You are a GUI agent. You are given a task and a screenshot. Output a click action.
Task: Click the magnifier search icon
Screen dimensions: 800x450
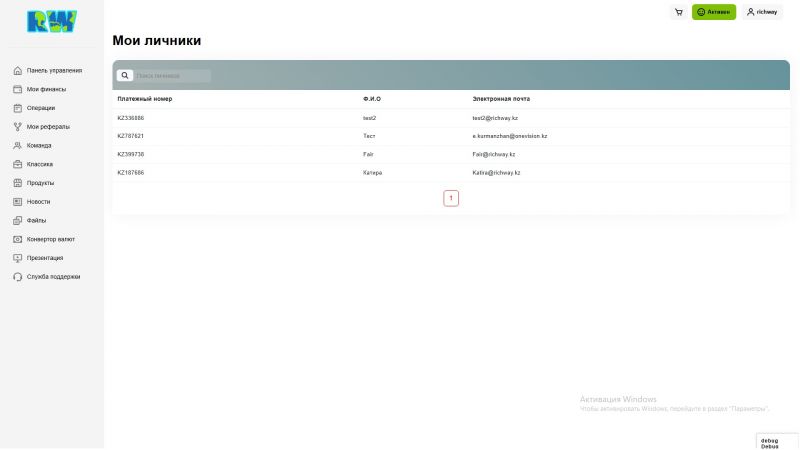point(125,75)
